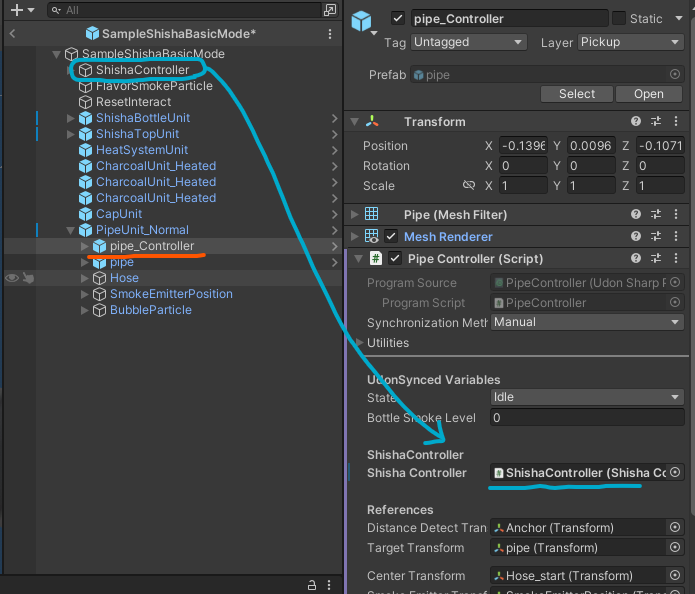Open Layer dropdown showing Pickup
The image size is (695, 594).
[x=630, y=42]
